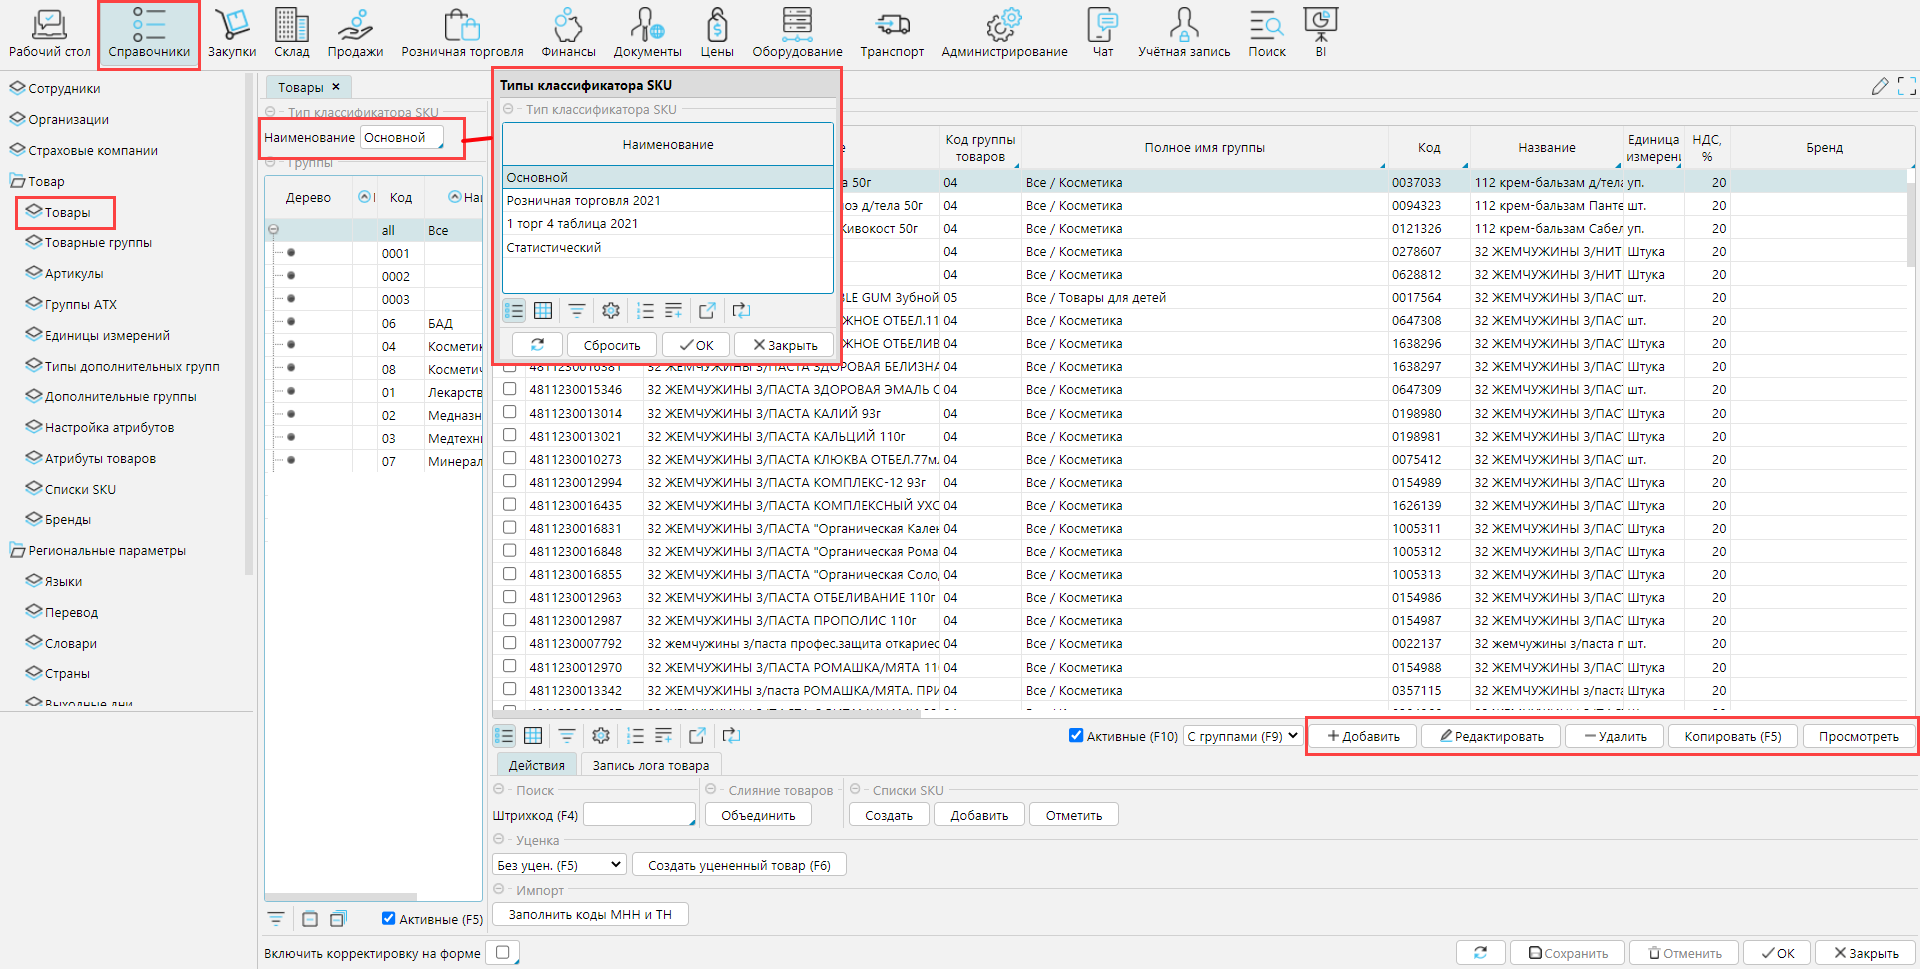Open the С группами (F9) dropdown

click(1242, 736)
